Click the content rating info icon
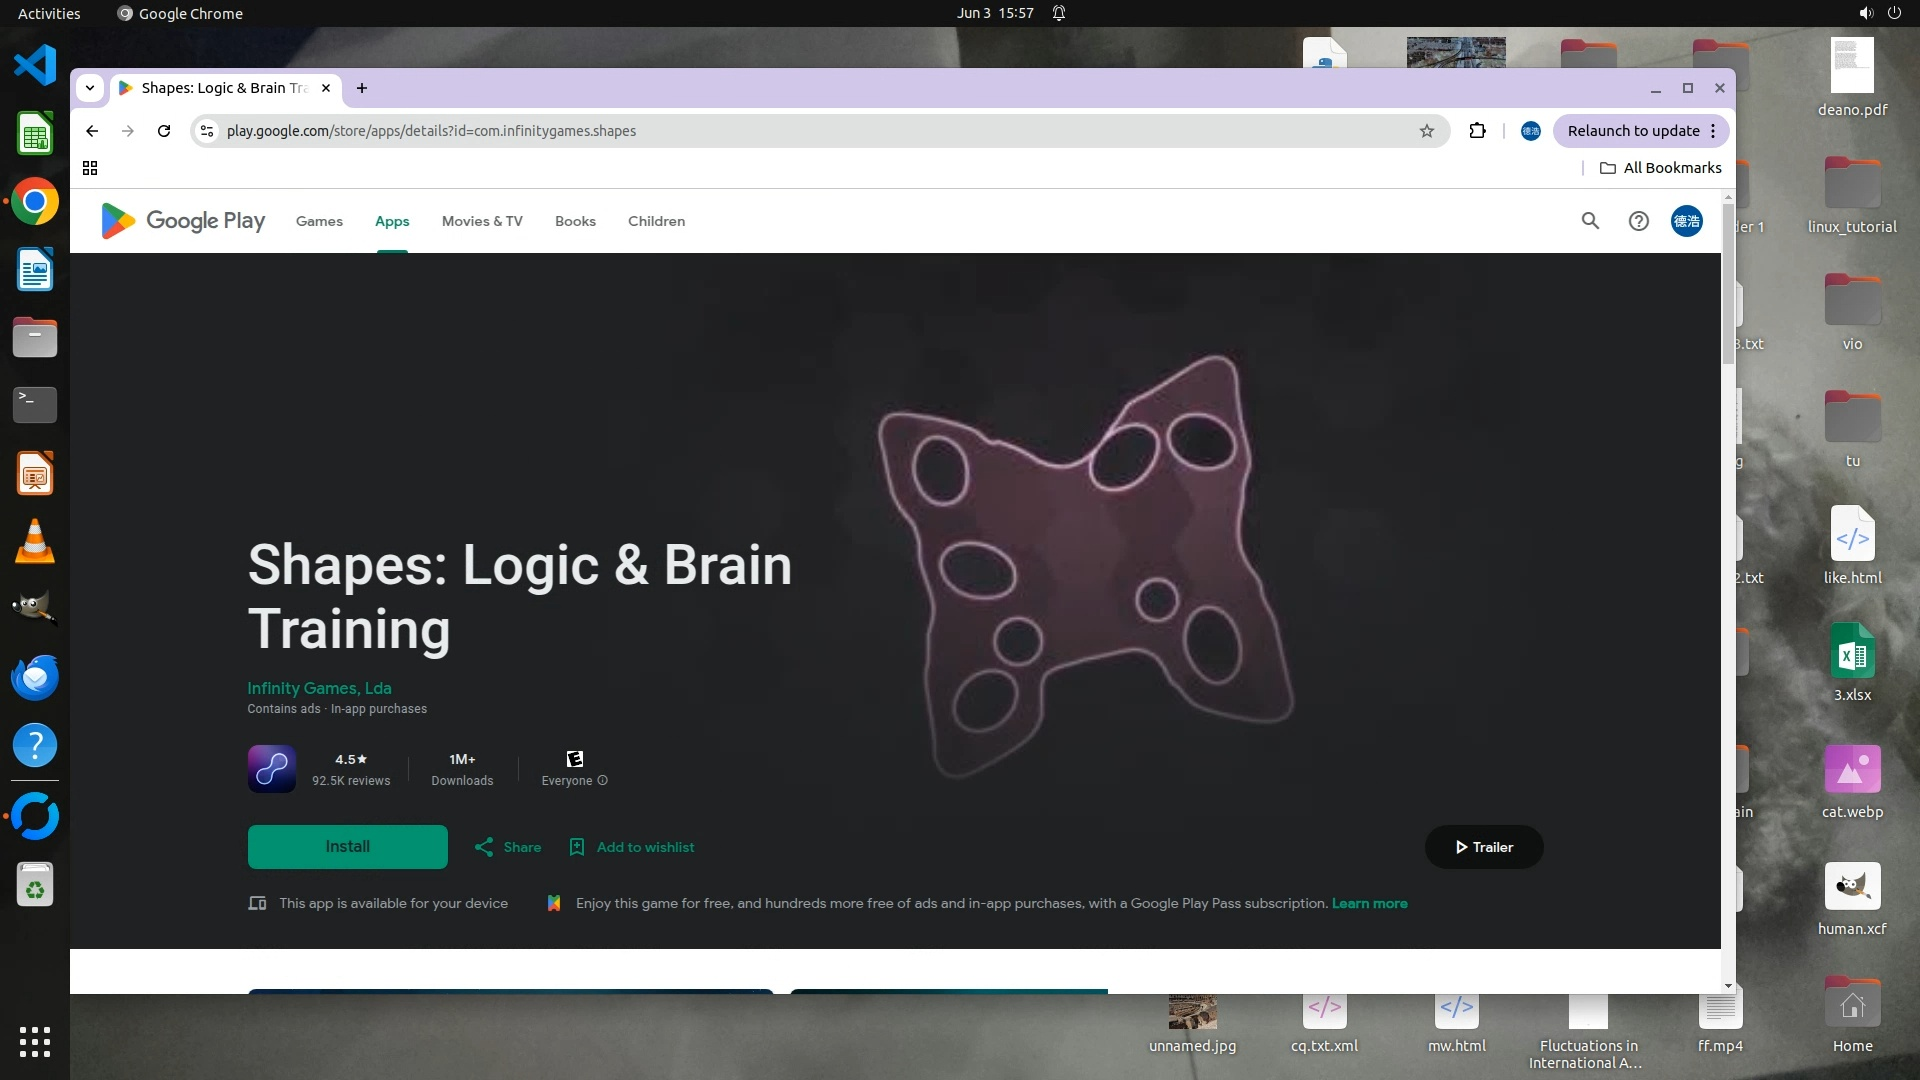The image size is (1920, 1080). (603, 781)
